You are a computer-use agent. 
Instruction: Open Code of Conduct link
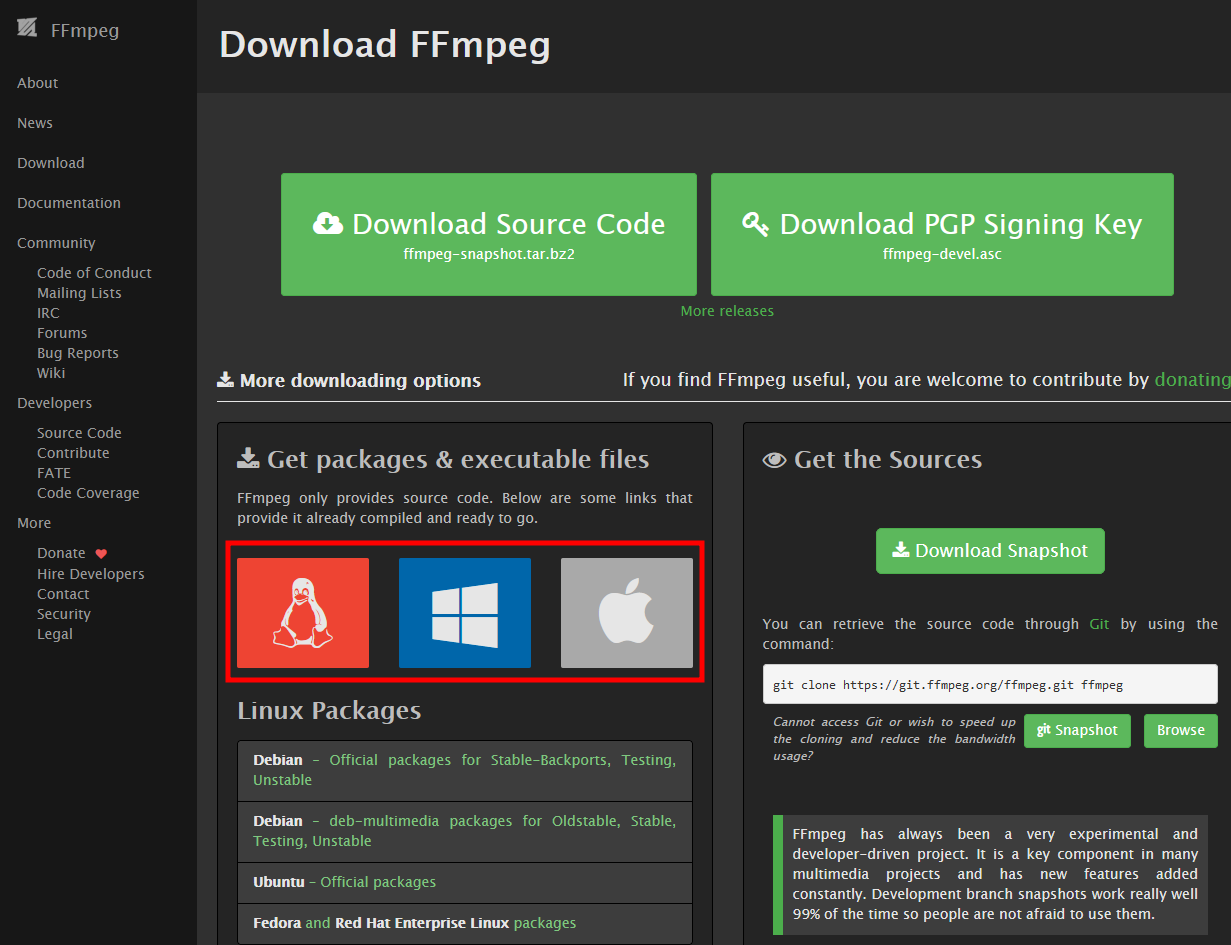[94, 273]
